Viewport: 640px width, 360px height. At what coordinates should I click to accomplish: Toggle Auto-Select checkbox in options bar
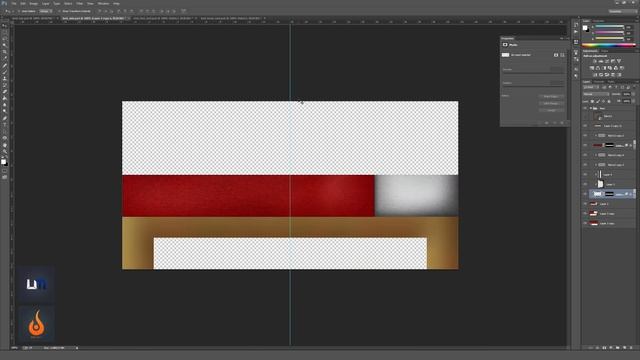point(19,11)
